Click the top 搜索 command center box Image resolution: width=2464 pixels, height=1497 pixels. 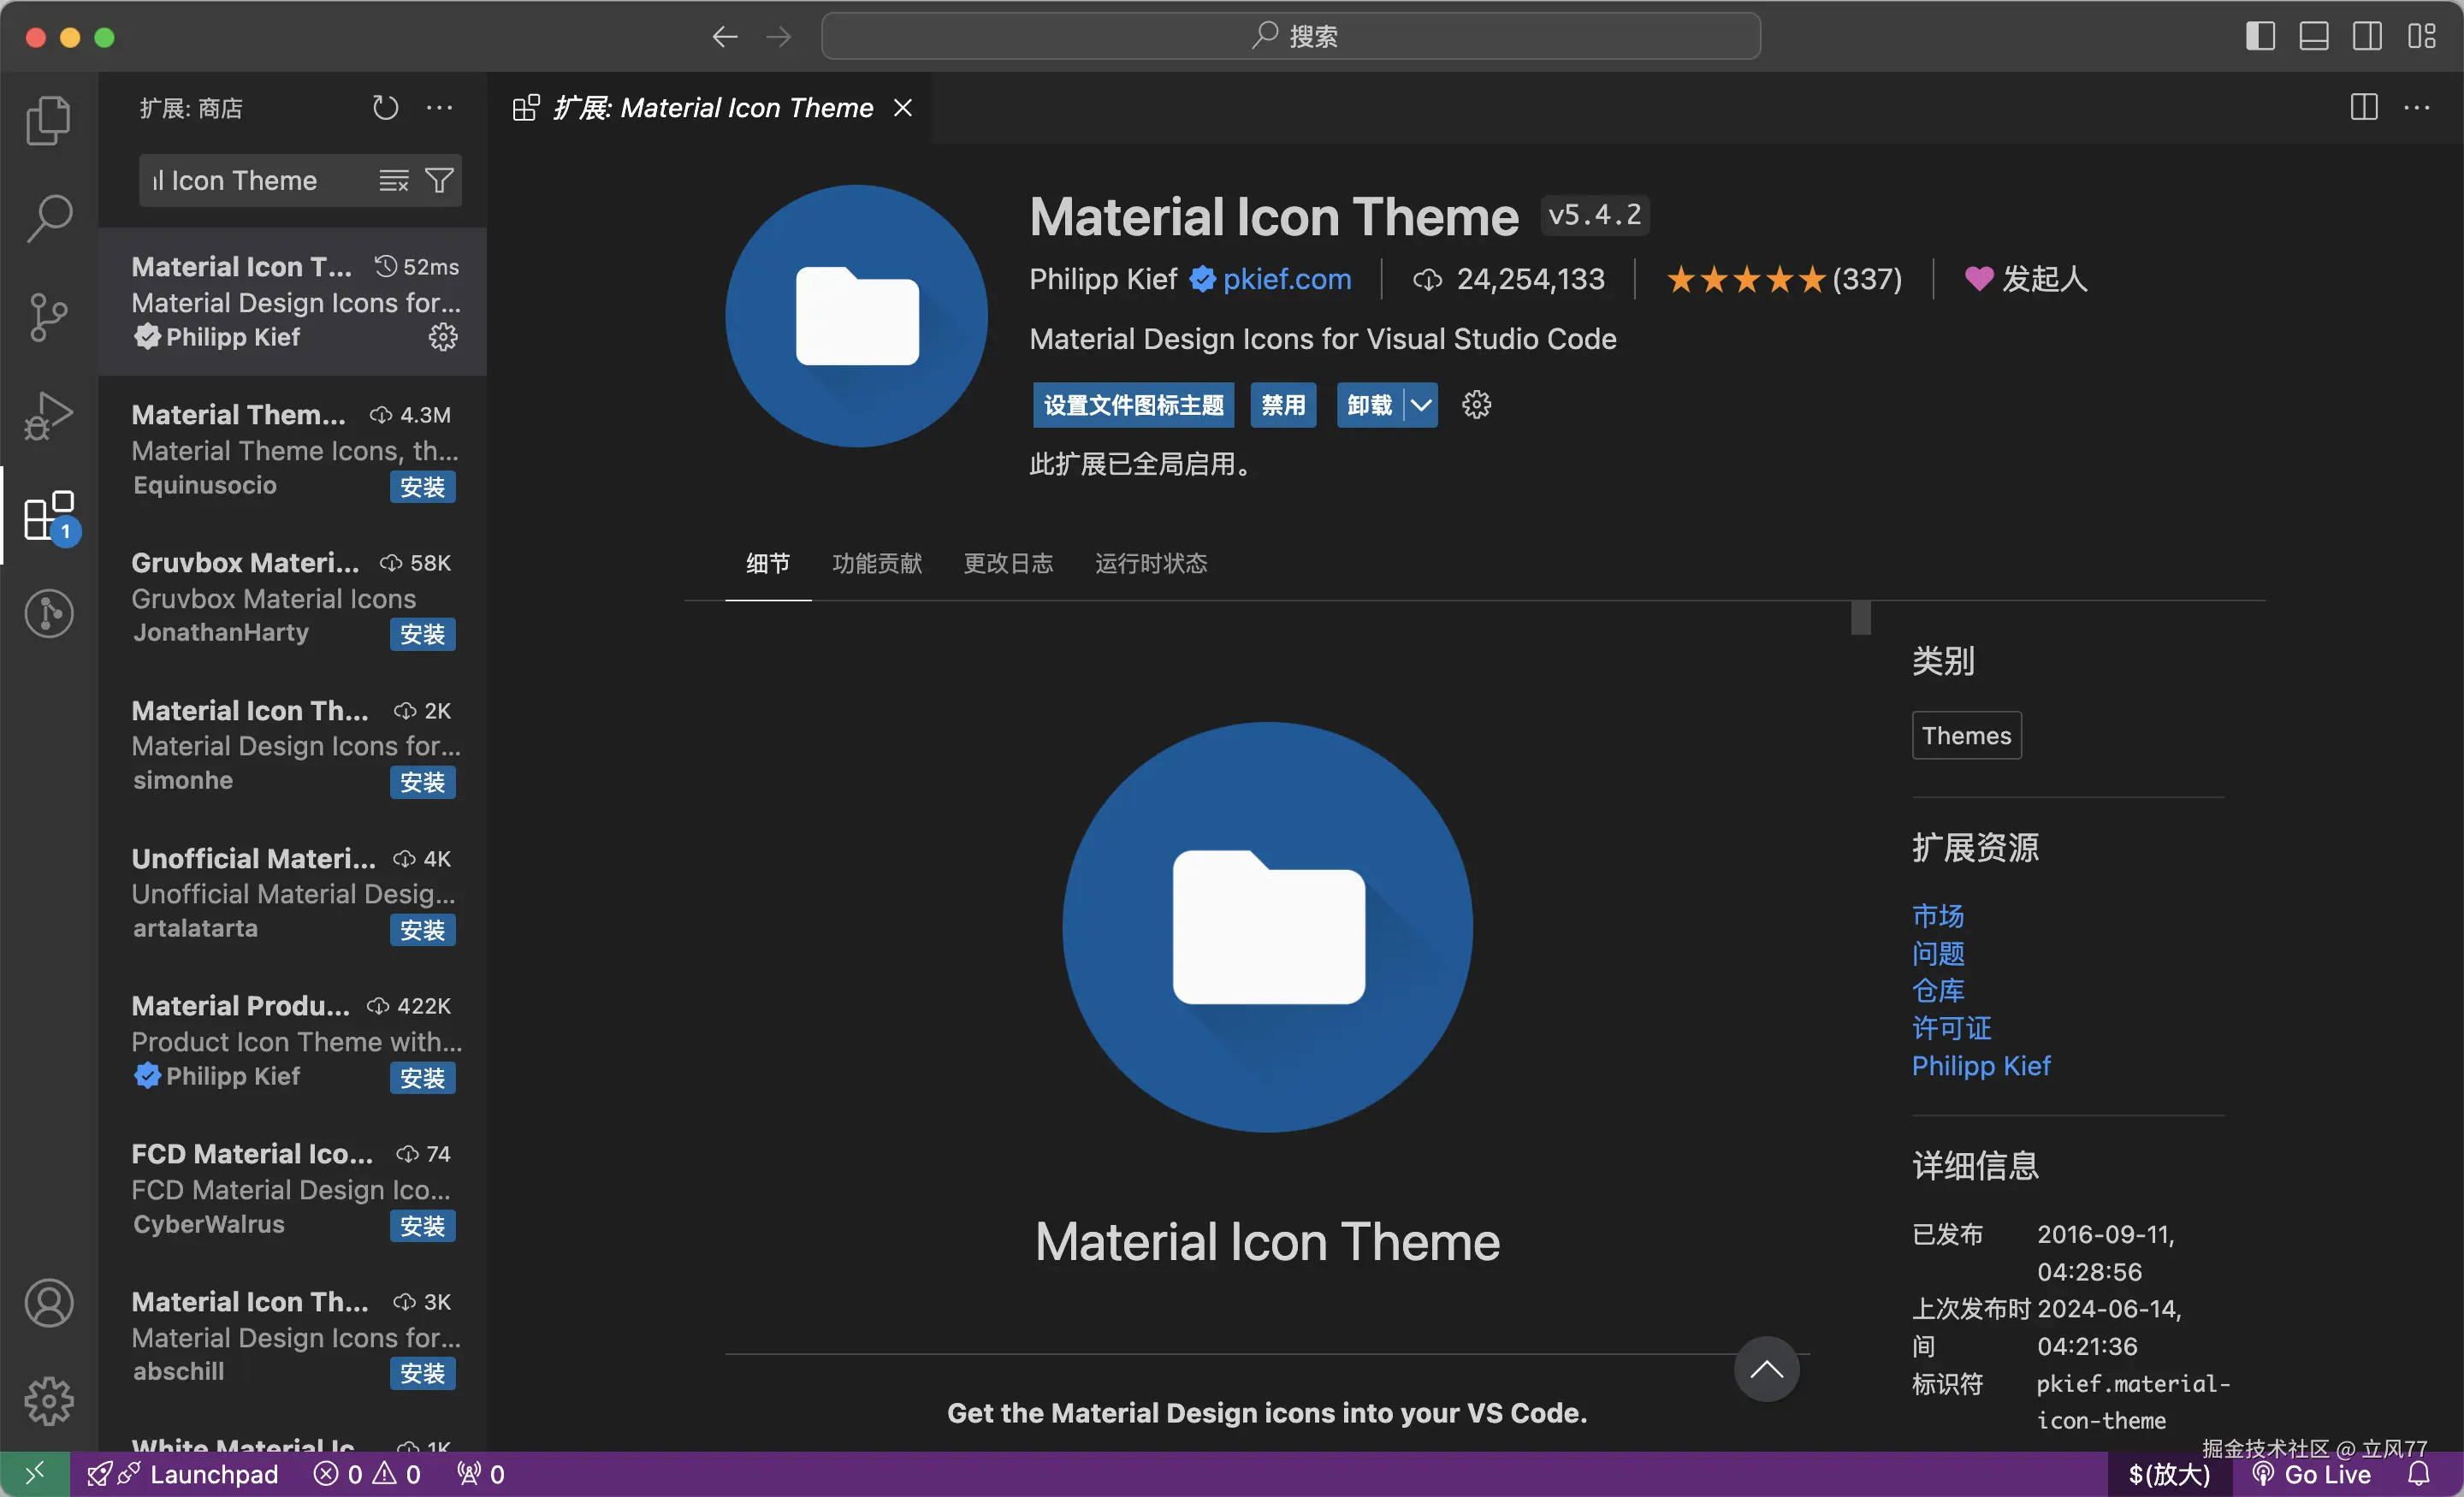tap(1290, 37)
